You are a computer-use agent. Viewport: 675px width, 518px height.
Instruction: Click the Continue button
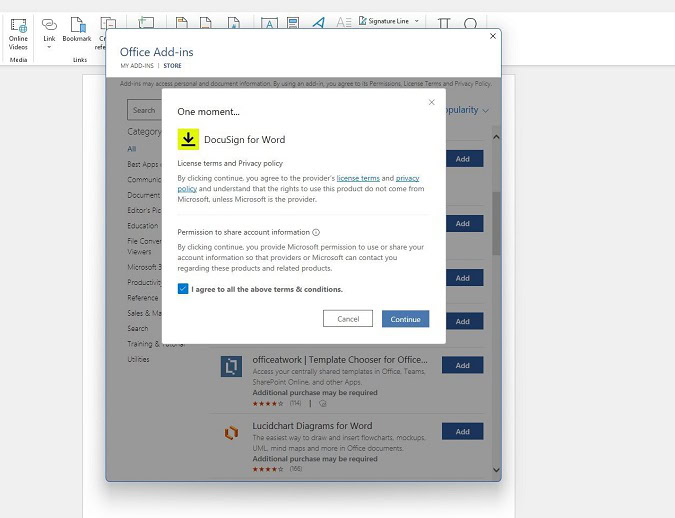(x=406, y=319)
